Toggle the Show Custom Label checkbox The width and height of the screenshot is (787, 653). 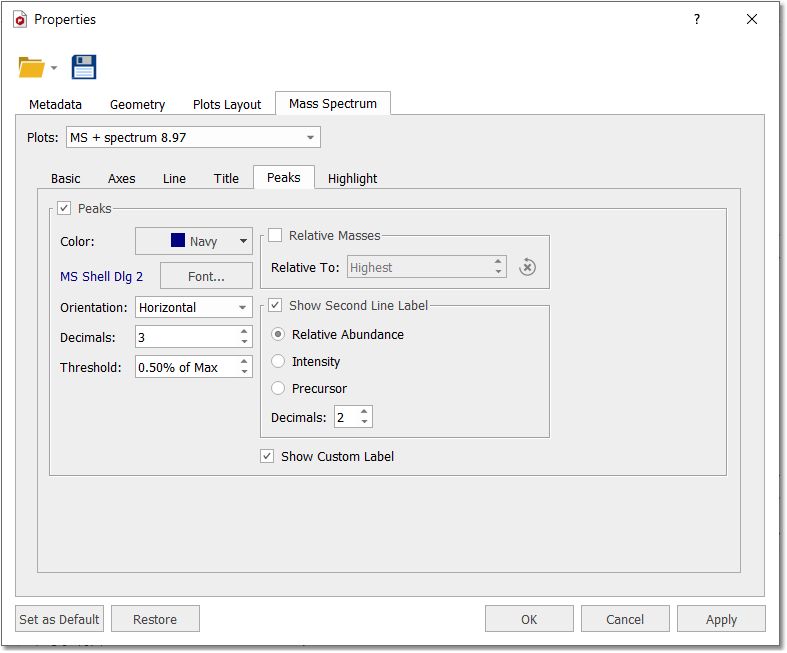tap(267, 456)
